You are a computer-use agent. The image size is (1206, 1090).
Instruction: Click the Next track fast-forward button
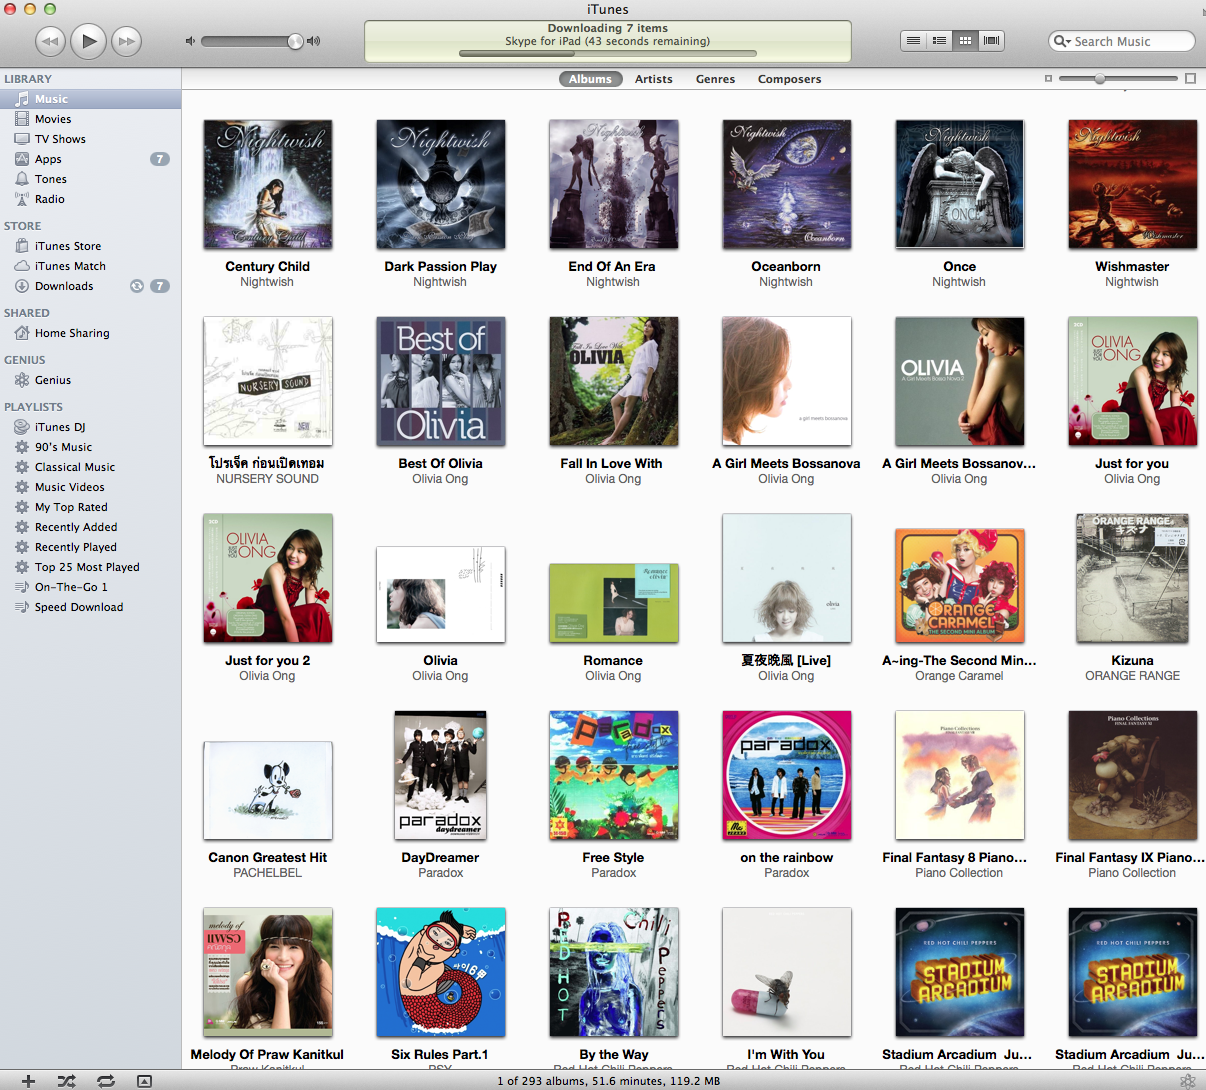(x=127, y=41)
